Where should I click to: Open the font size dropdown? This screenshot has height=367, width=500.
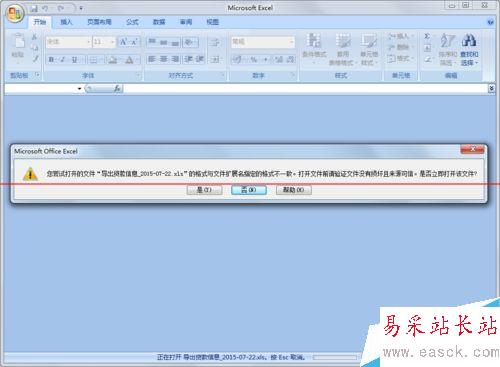[112, 42]
